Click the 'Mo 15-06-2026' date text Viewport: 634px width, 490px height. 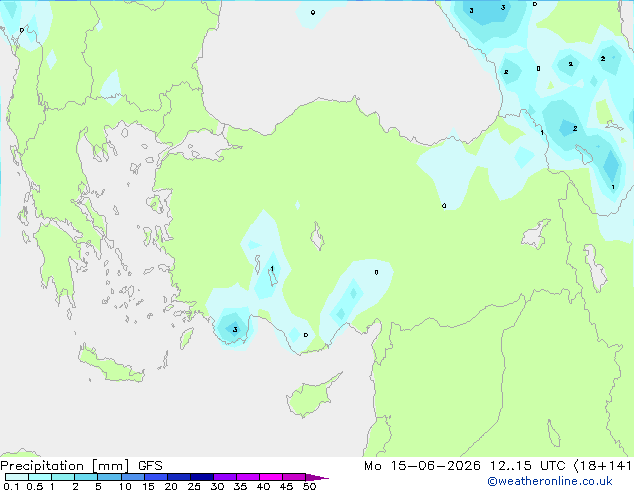pos(422,466)
